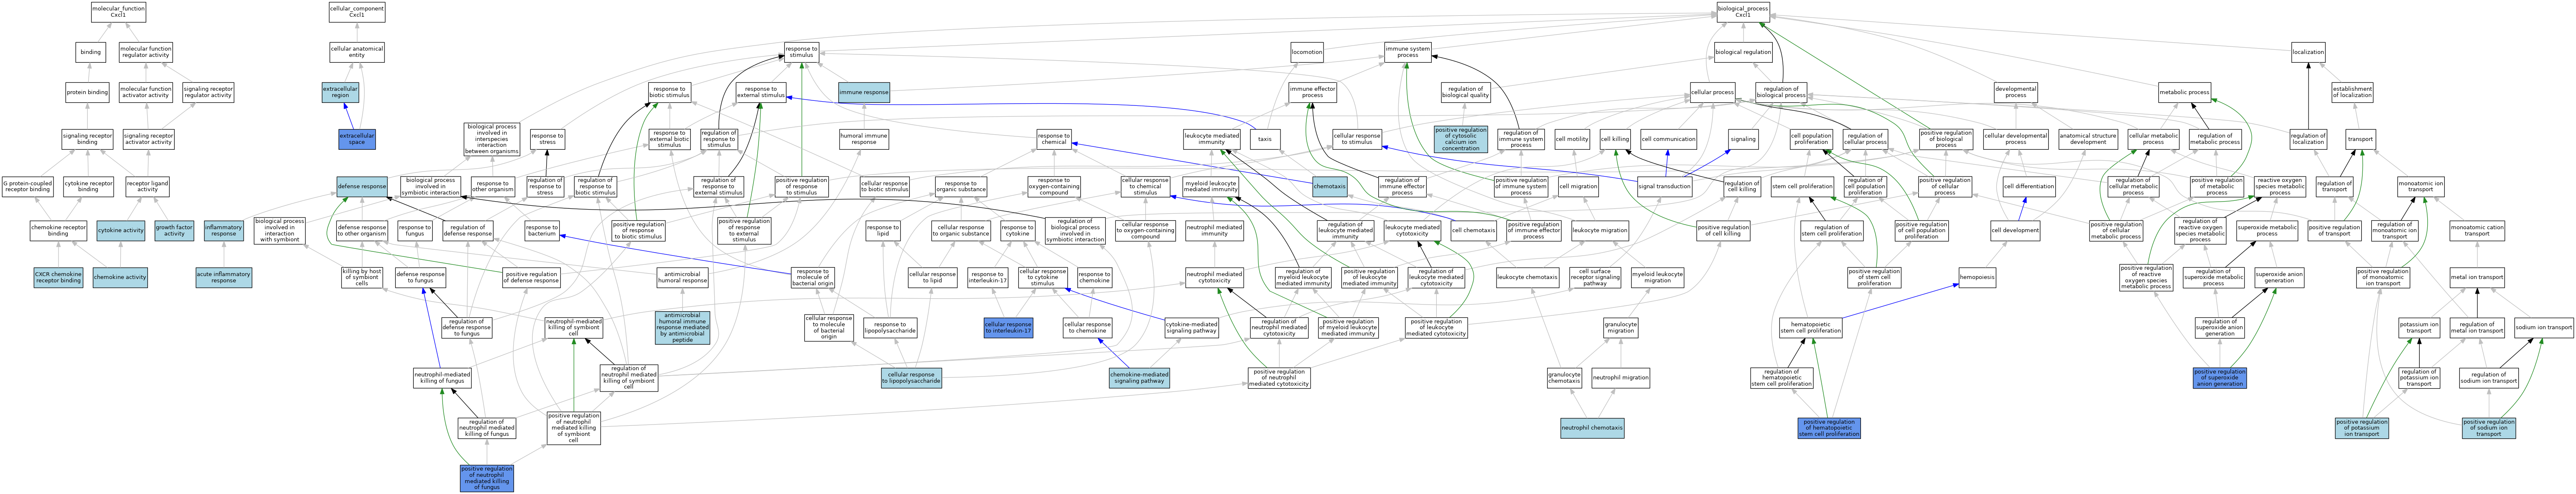Select the "neutrophil migration" node
This screenshot has width=2576, height=494.
pyautogui.click(x=1620, y=378)
